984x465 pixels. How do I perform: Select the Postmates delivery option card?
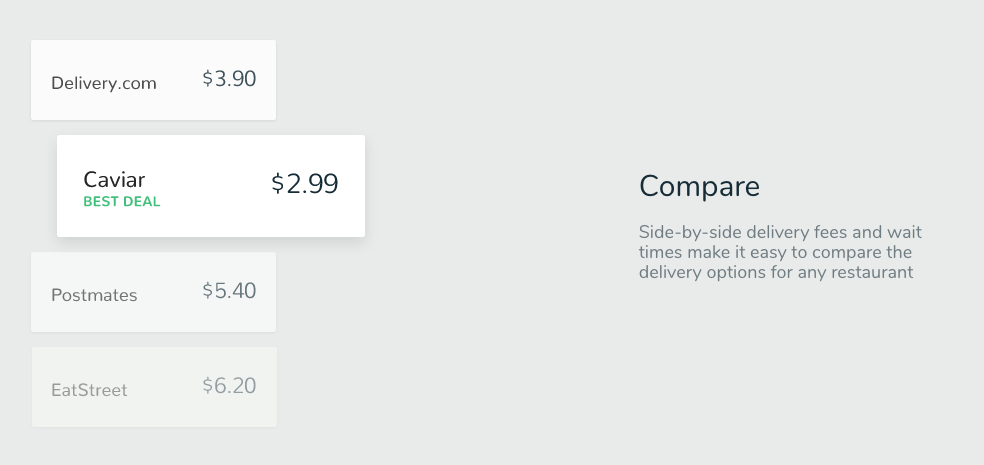tap(153, 292)
